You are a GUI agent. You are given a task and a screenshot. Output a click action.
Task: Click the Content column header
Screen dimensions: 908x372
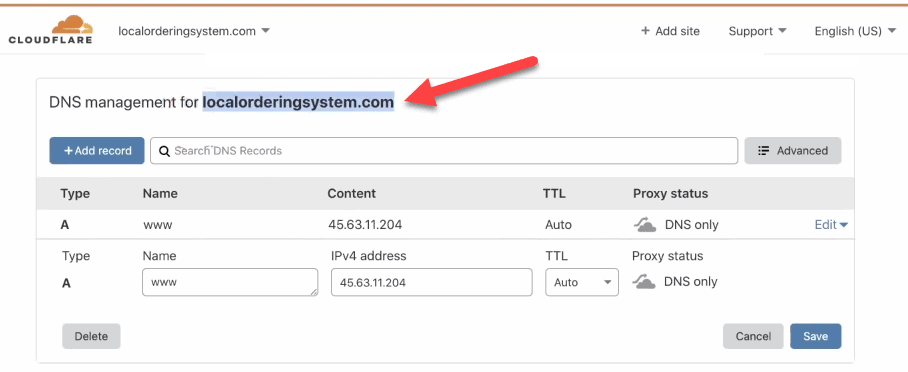352,194
